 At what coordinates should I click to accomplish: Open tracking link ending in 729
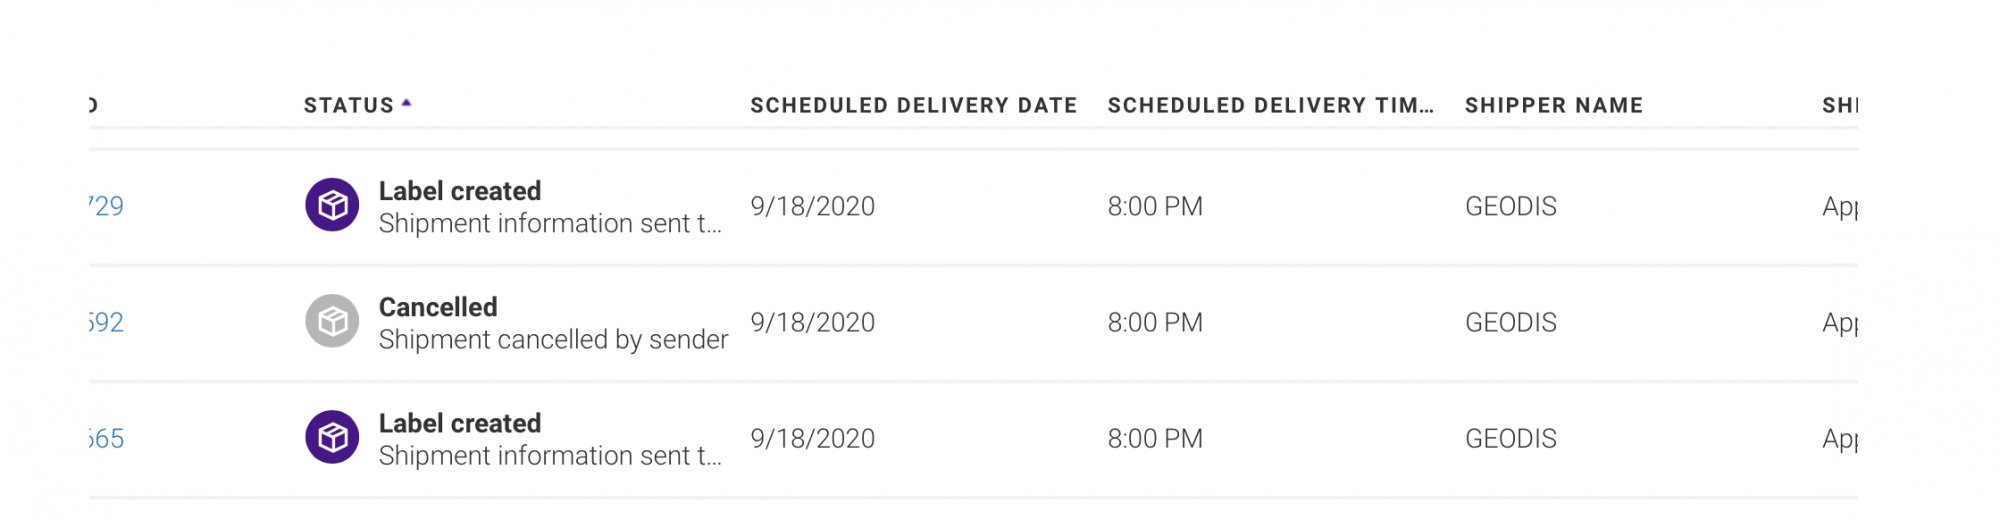pos(106,206)
